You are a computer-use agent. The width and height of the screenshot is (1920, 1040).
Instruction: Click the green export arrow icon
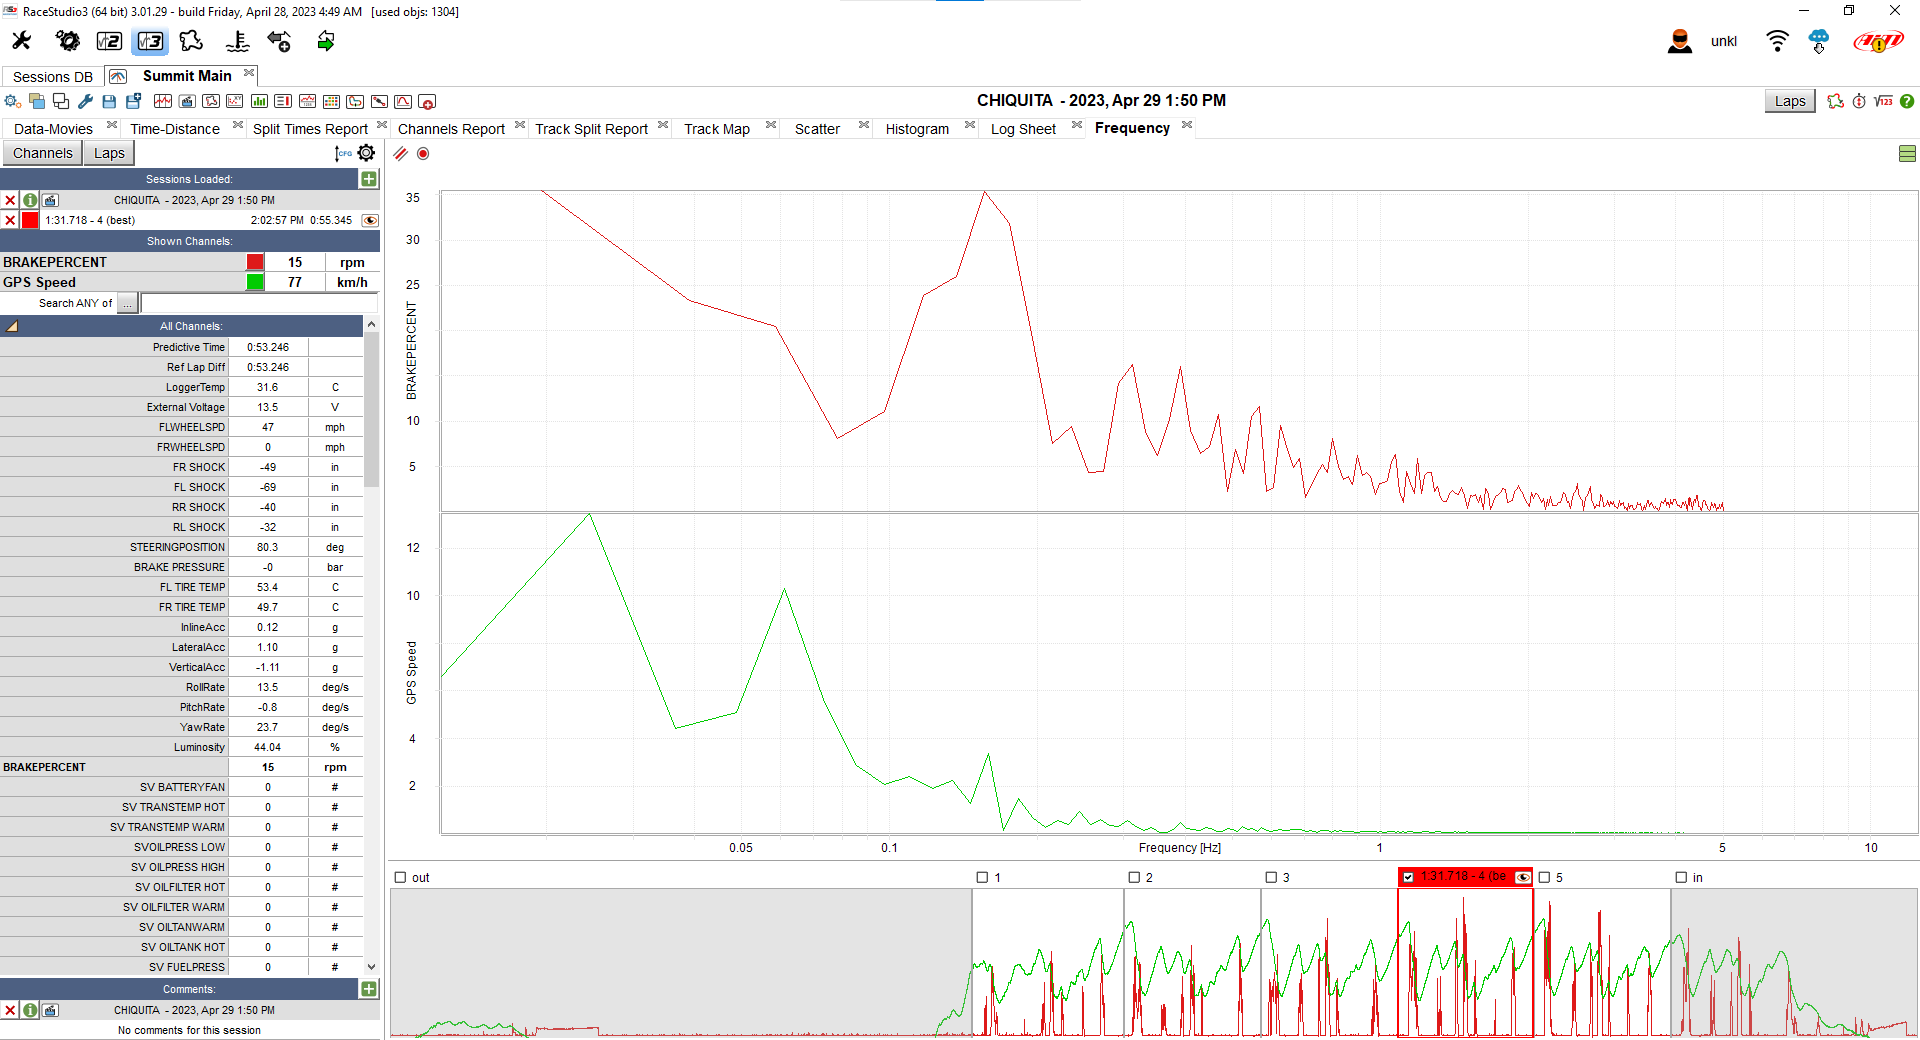pyautogui.click(x=326, y=41)
